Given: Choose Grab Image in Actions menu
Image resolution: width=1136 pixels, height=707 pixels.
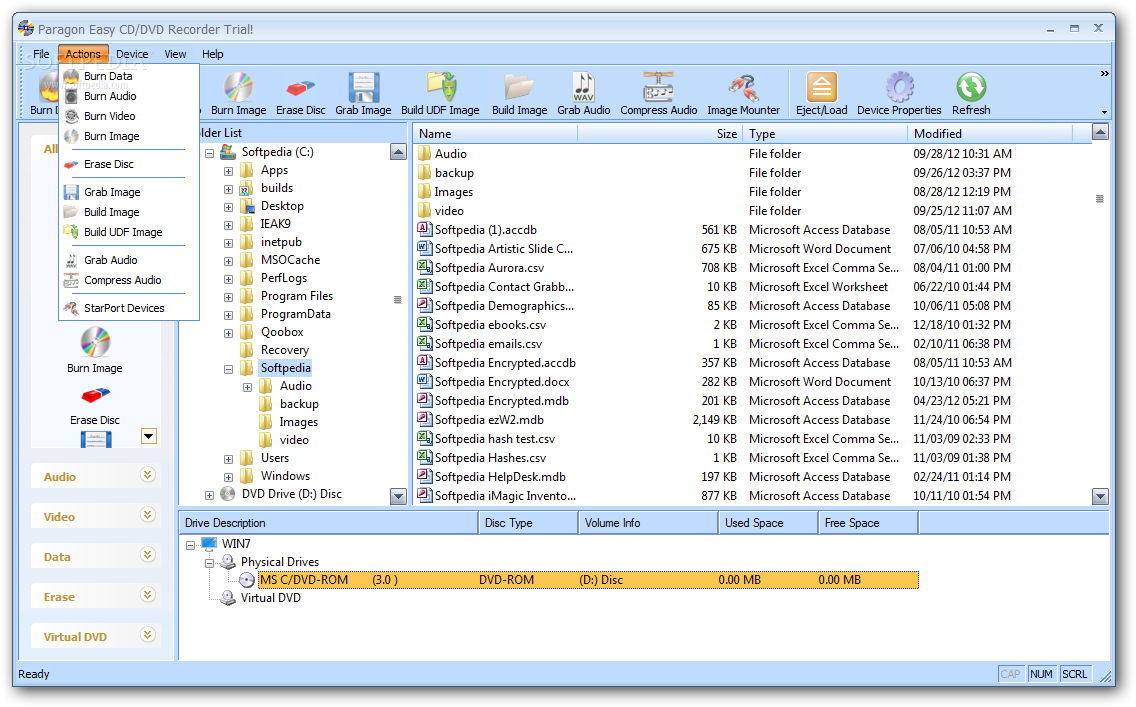Looking at the screenshot, I should click(x=112, y=192).
